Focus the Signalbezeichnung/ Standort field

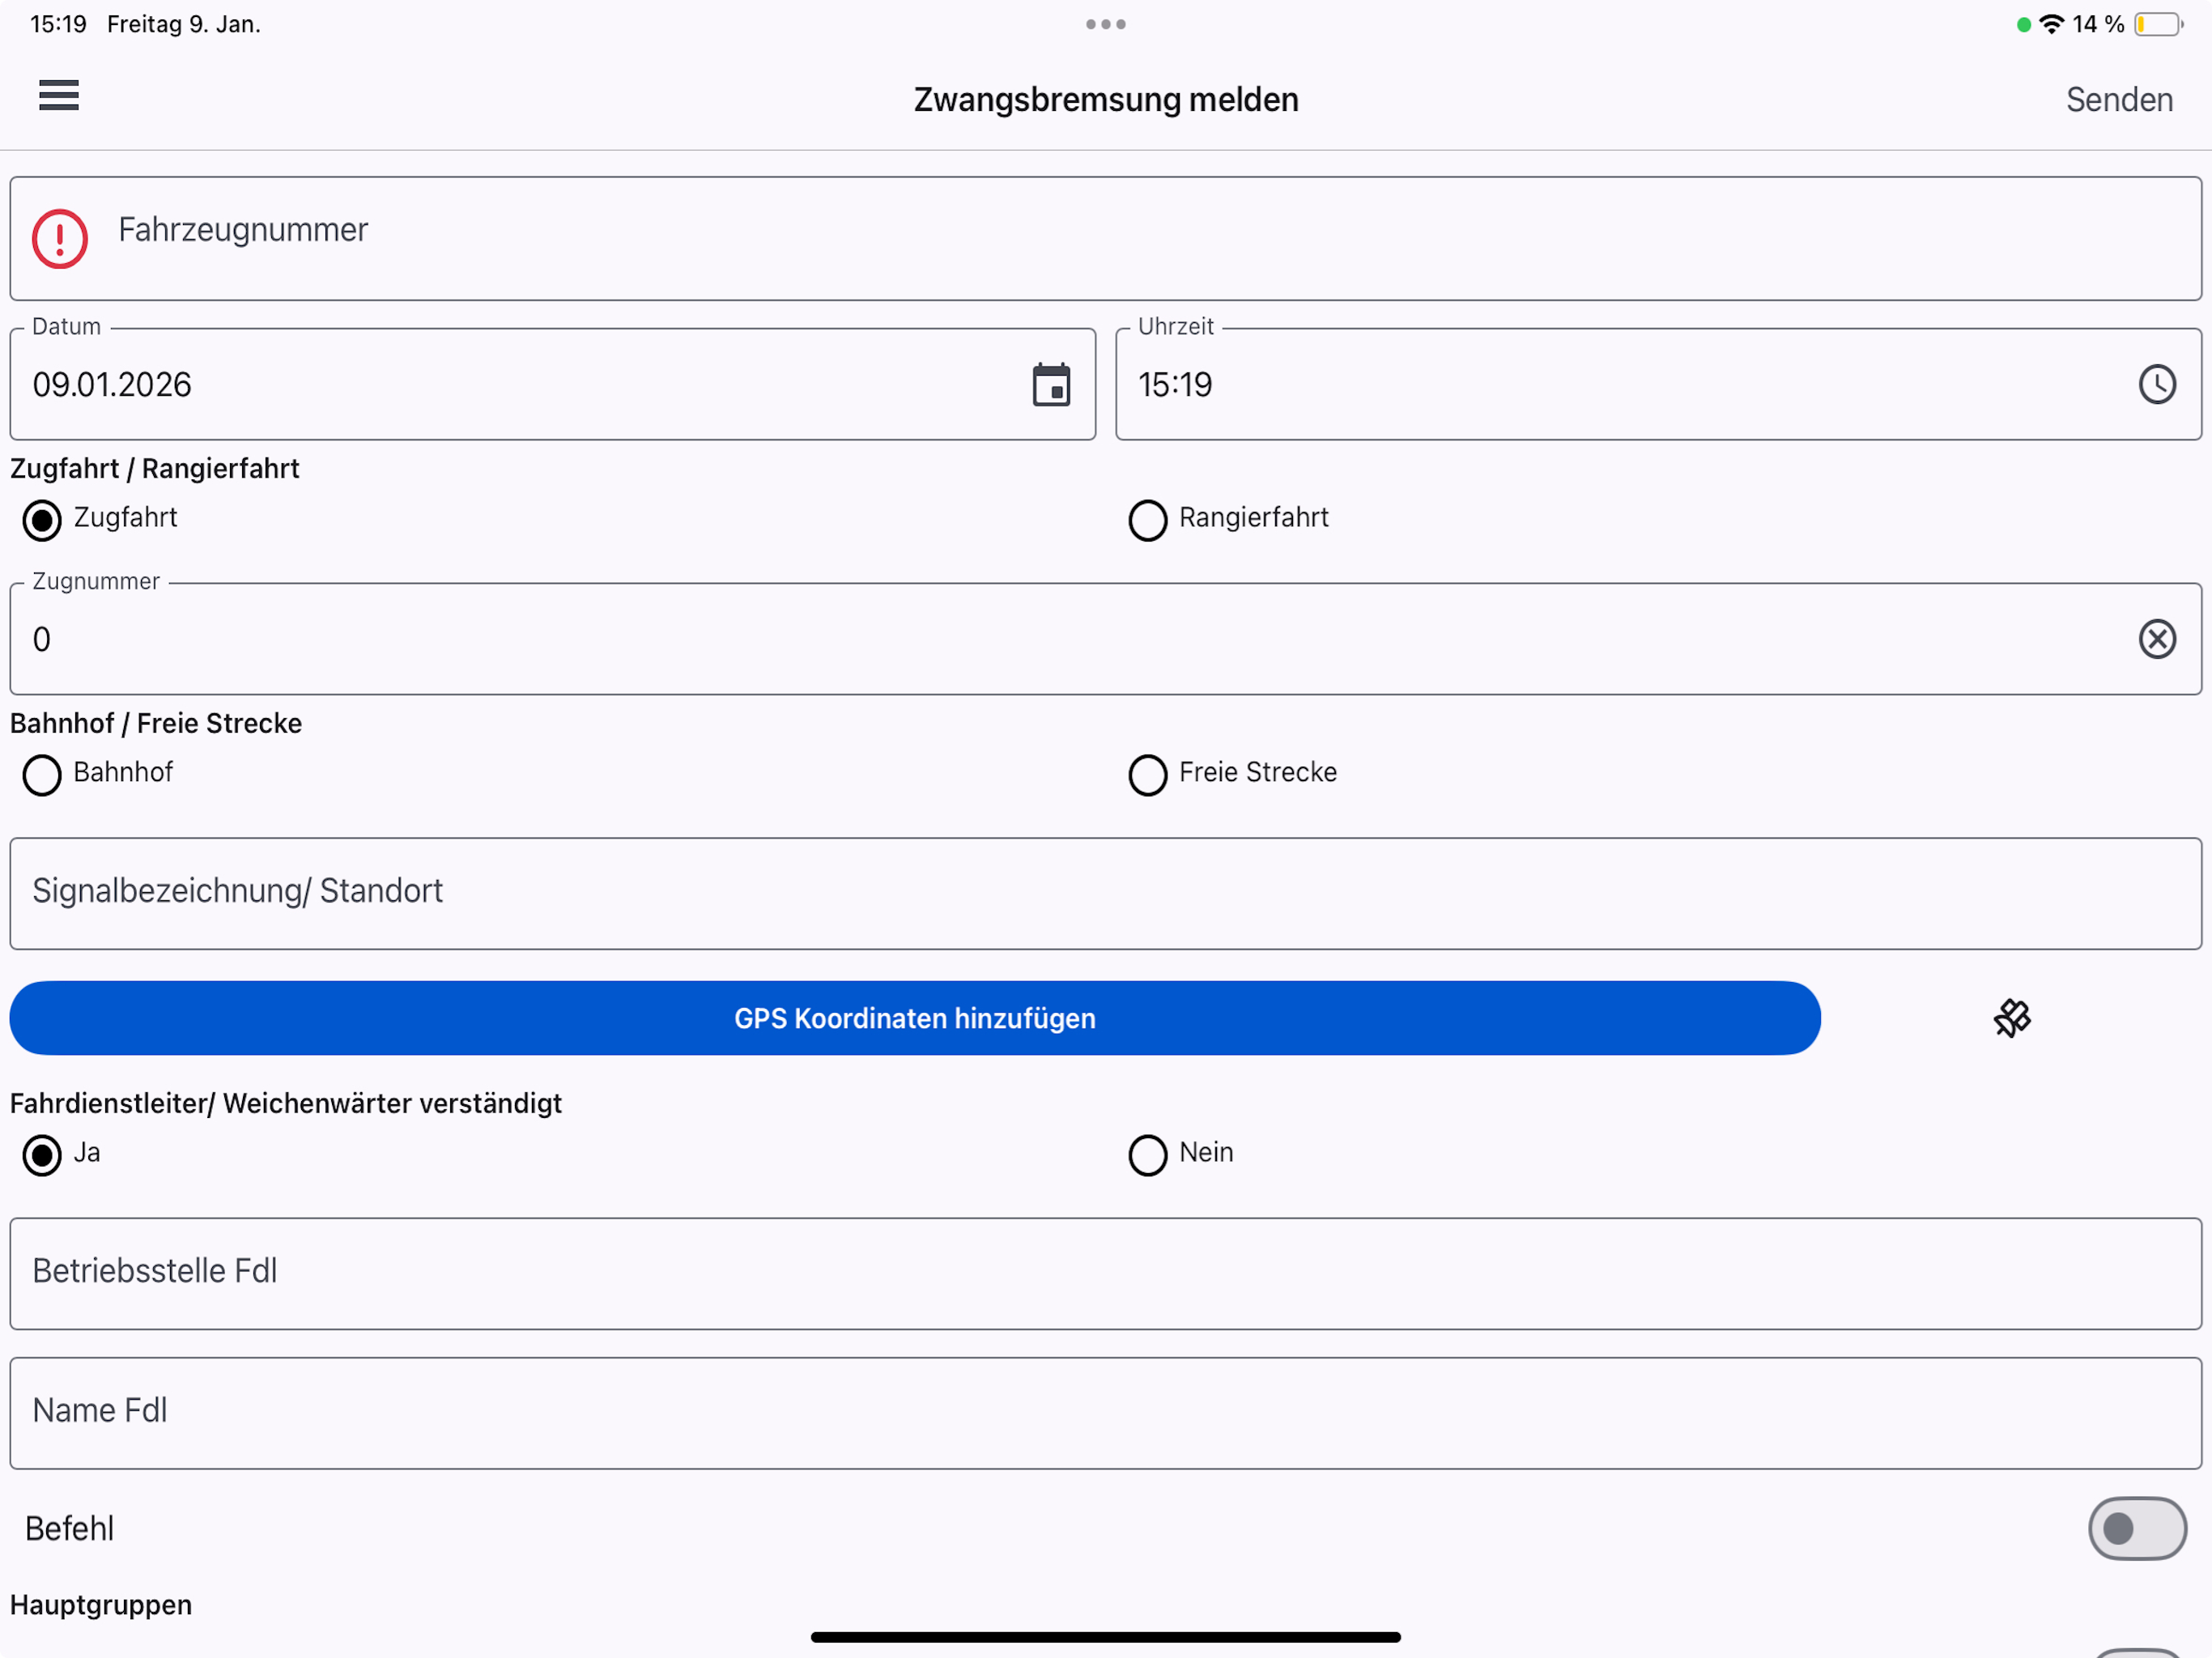[1106, 894]
